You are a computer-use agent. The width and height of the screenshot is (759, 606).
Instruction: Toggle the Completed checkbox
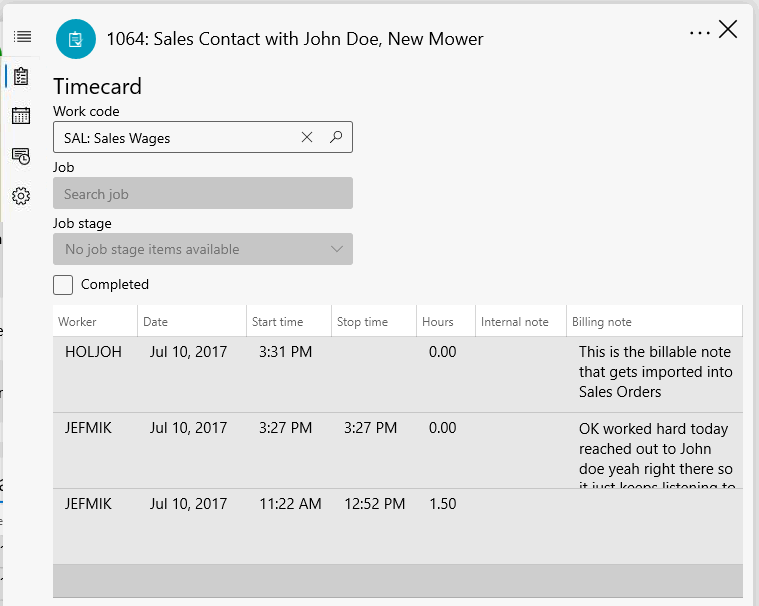(x=63, y=285)
